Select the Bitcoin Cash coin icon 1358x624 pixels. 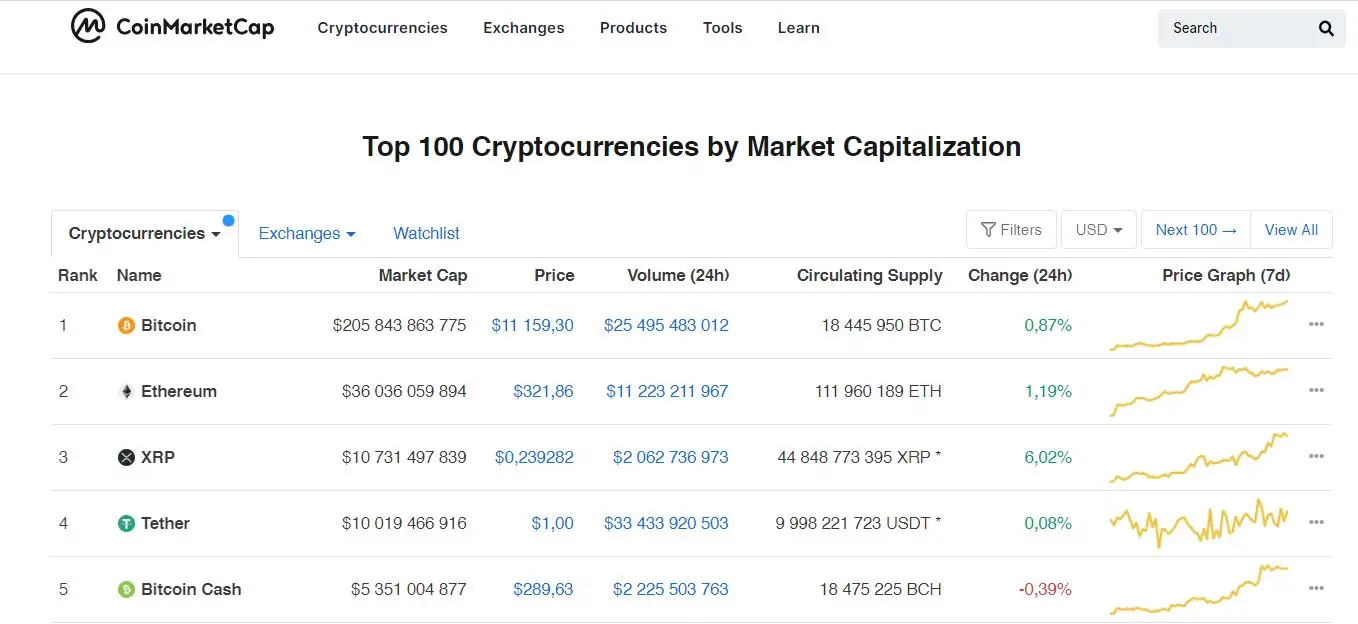point(125,589)
